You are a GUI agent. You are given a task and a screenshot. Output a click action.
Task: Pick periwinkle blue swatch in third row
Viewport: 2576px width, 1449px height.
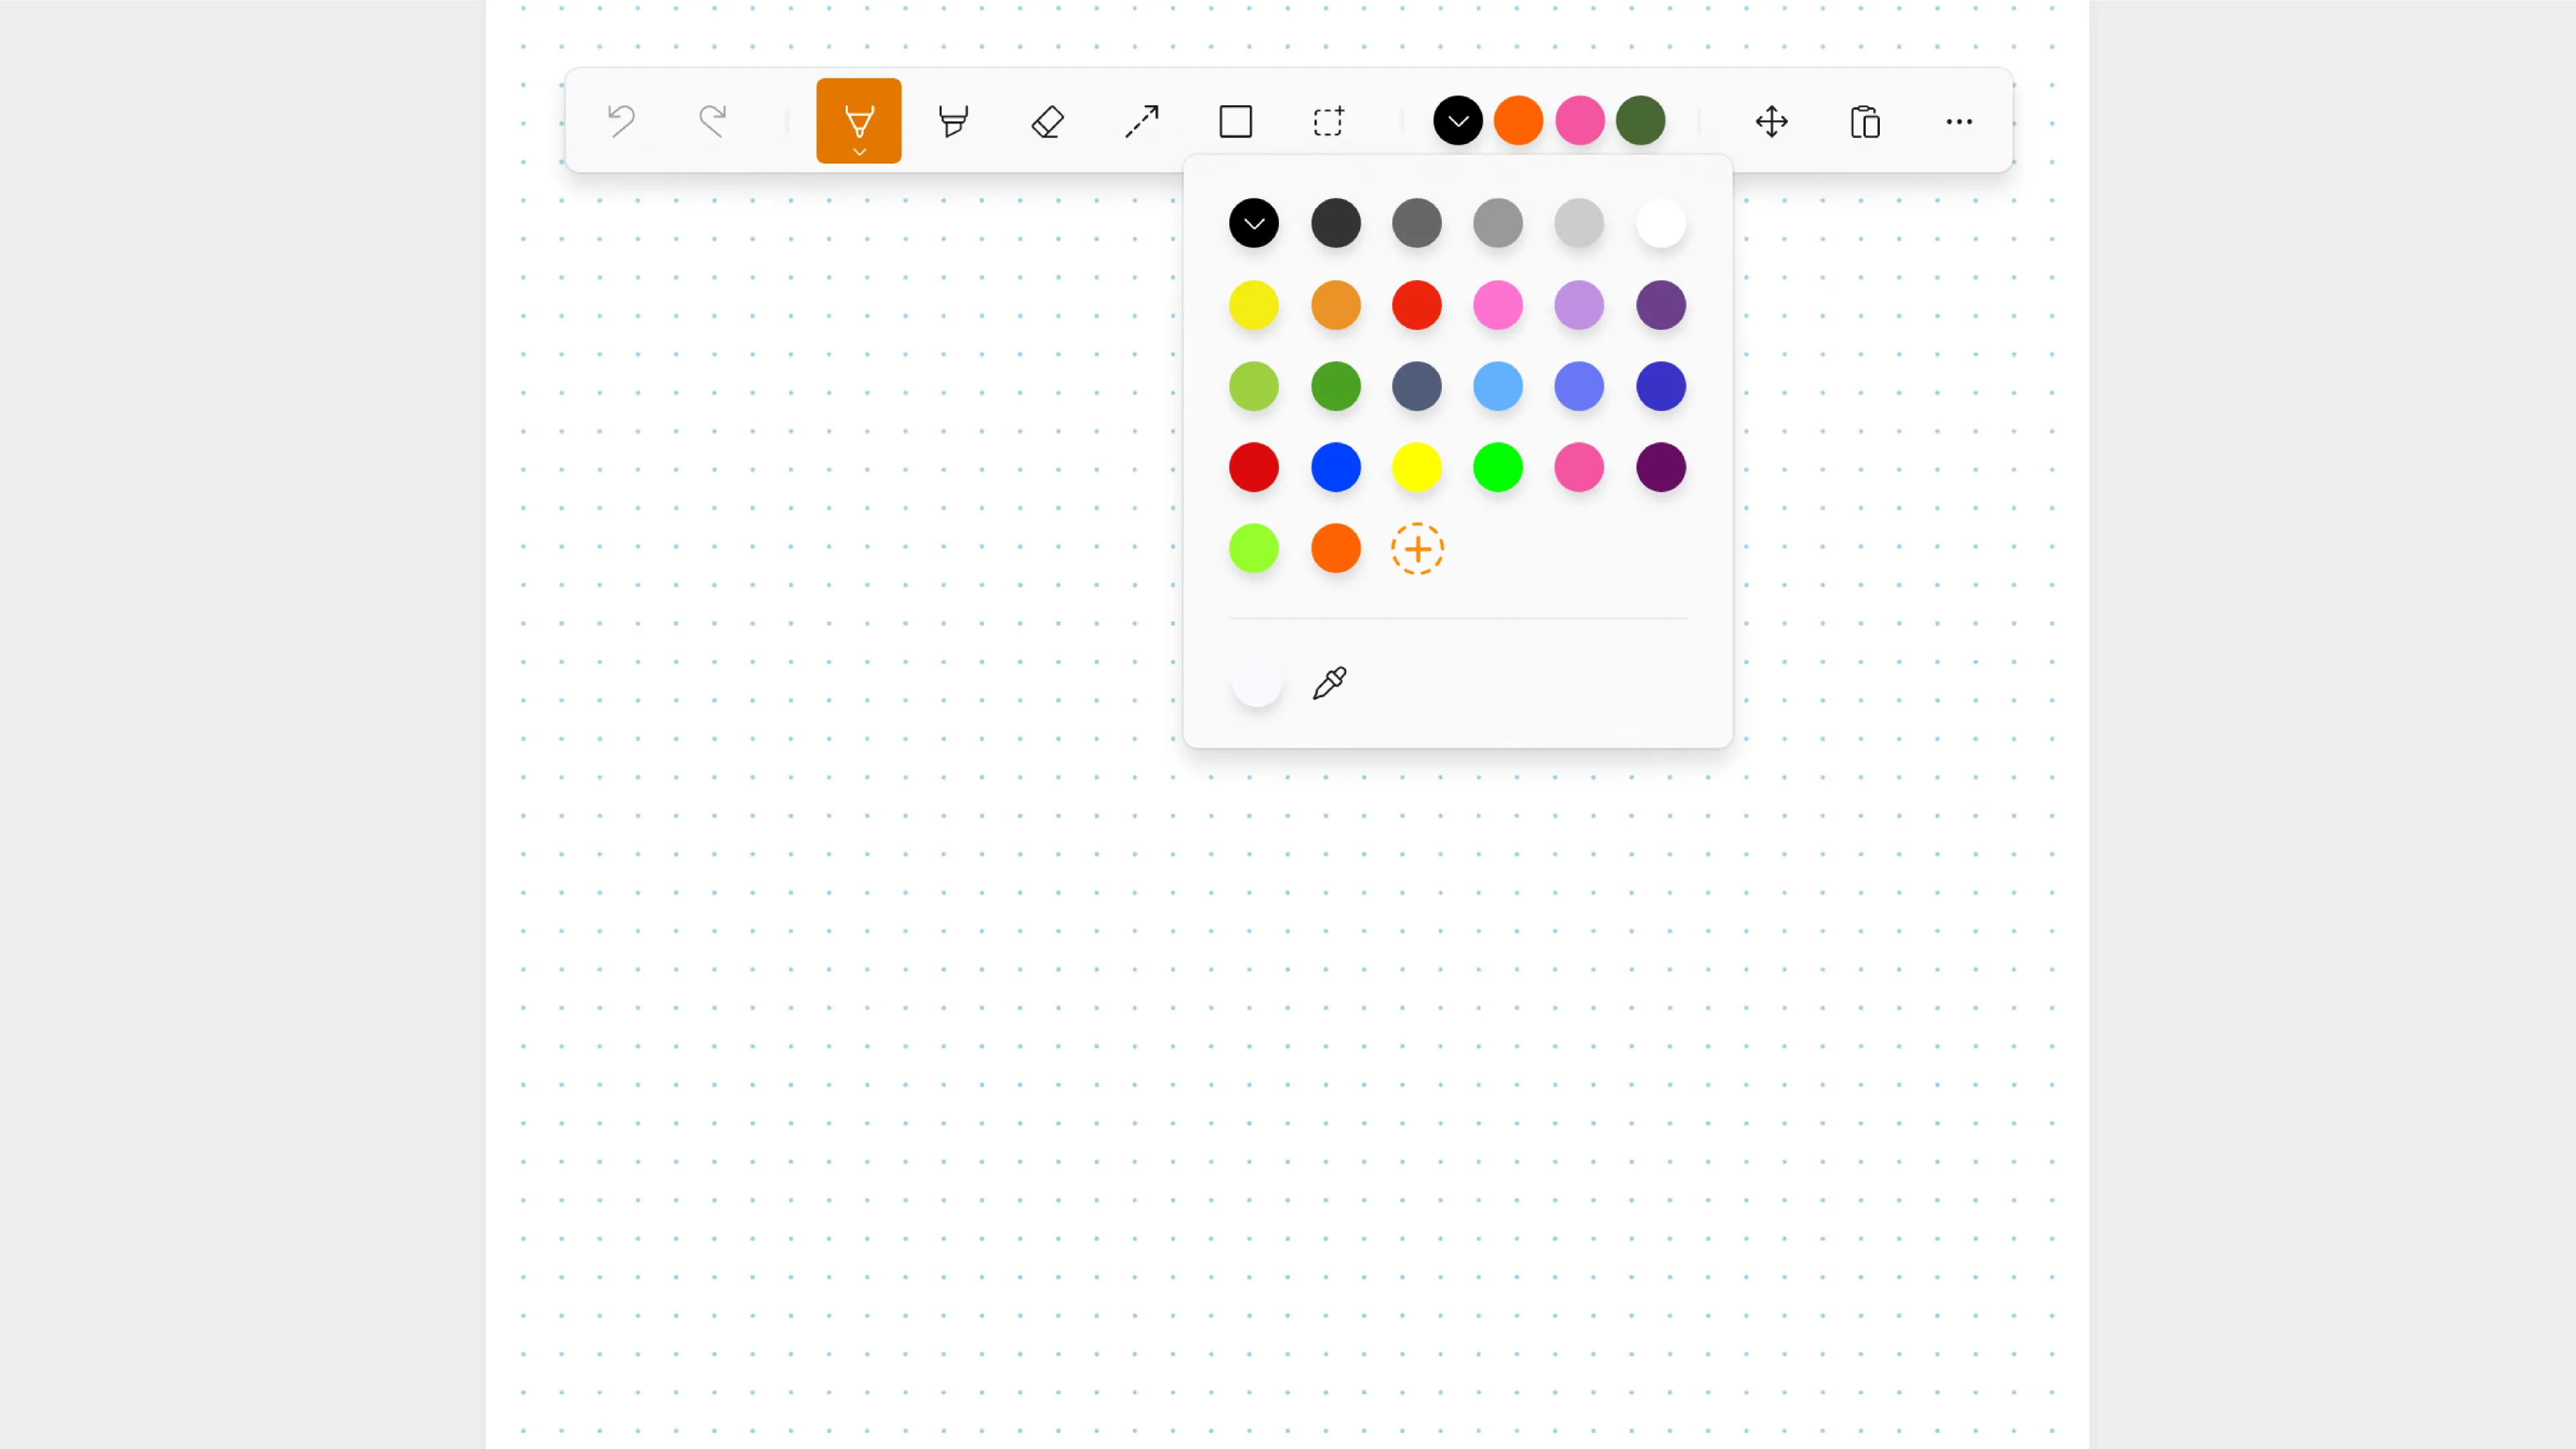coord(1579,386)
